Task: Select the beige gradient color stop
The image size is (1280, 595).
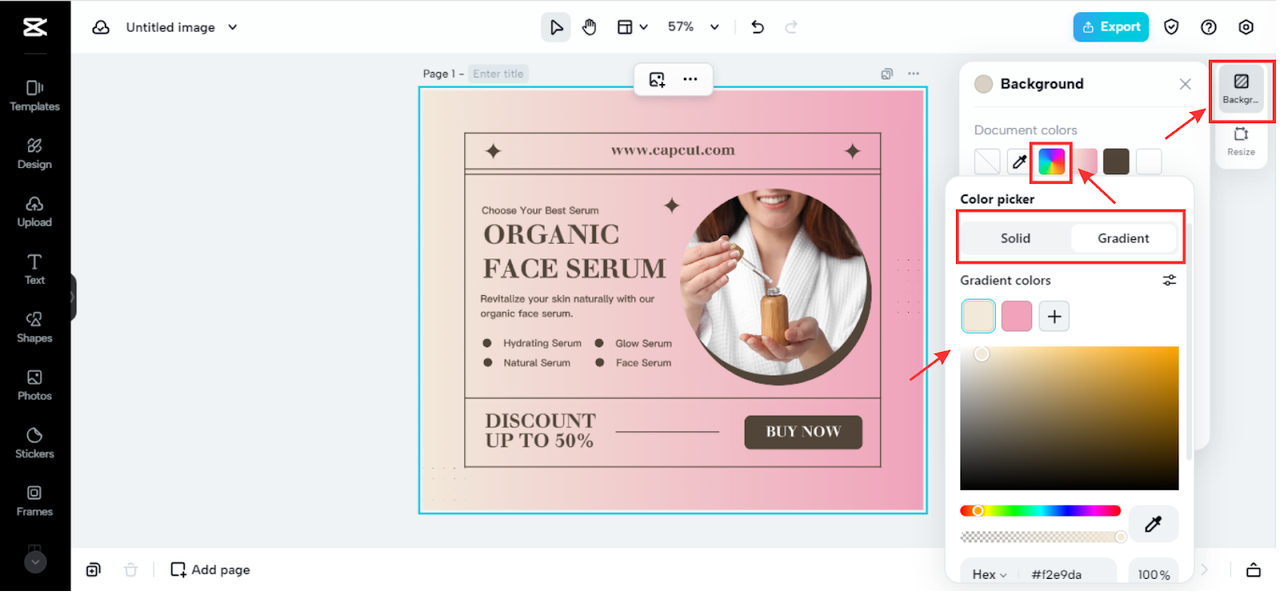Action: pos(978,316)
